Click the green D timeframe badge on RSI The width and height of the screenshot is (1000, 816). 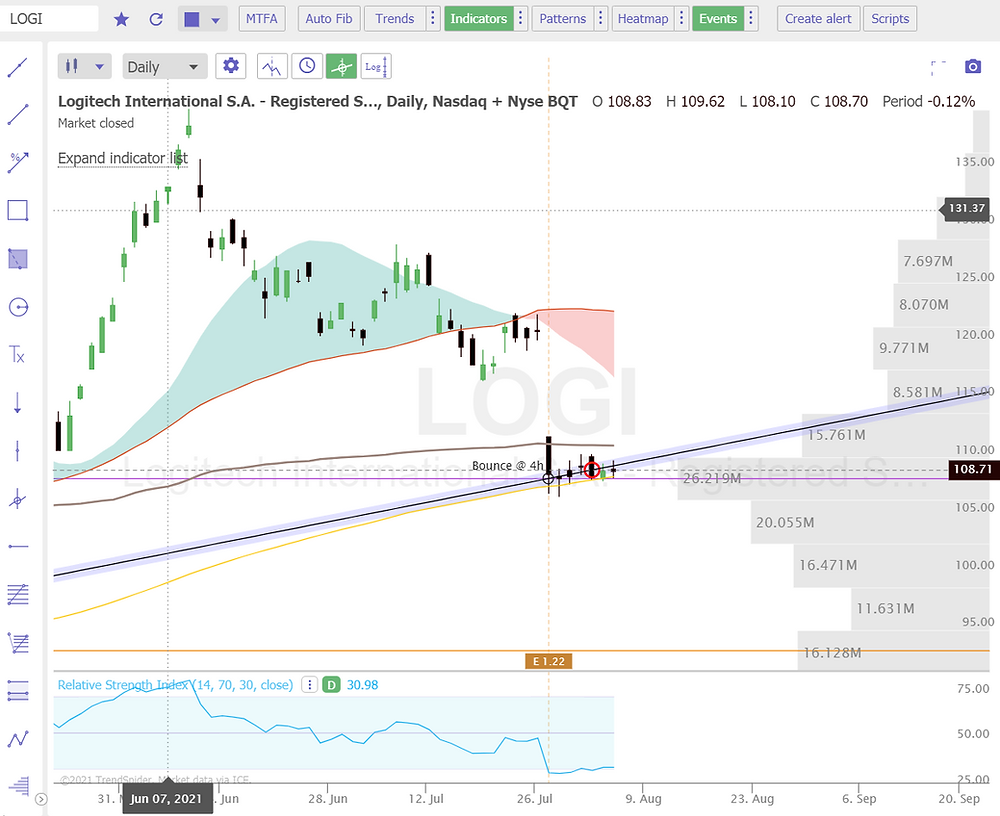(331, 685)
